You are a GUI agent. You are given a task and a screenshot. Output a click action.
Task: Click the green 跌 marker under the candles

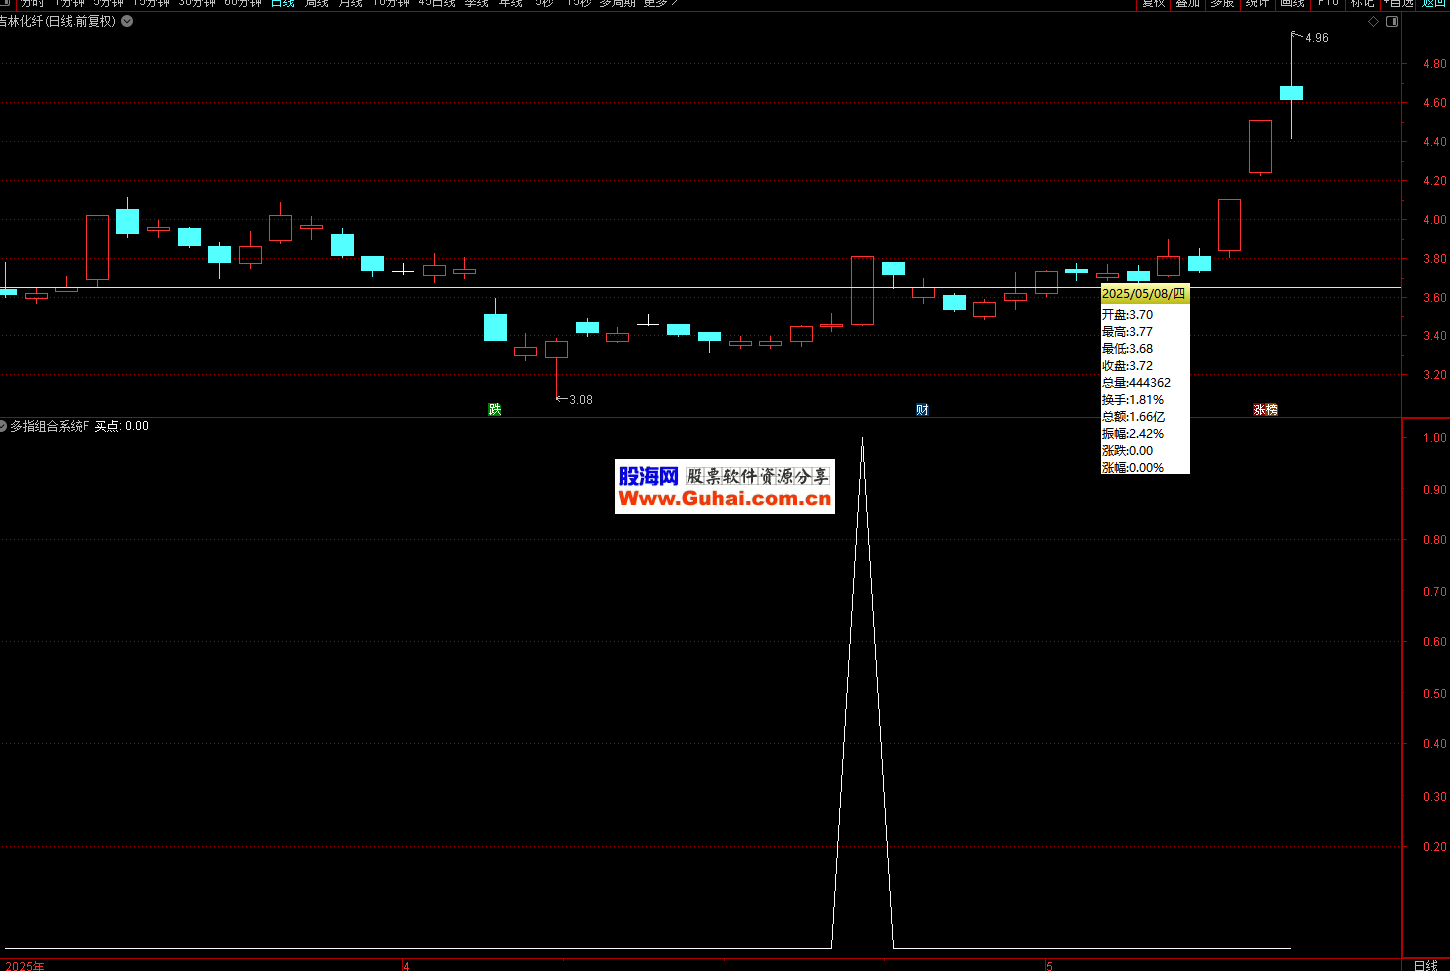pos(494,409)
